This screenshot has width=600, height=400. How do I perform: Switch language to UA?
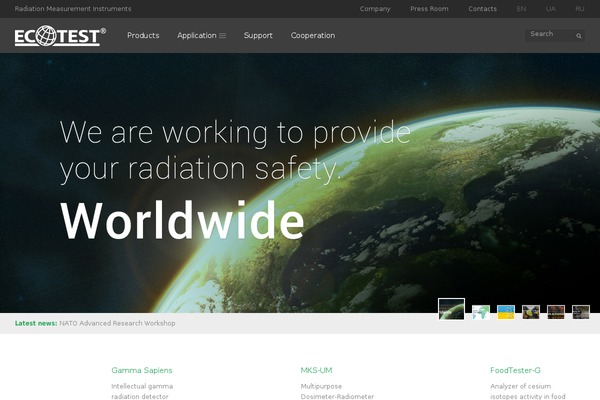(x=551, y=9)
